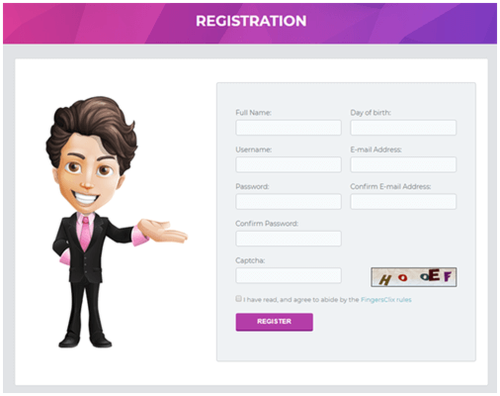Click the "Captcha:" label
Viewport: 500px width, 396px height.
click(250, 261)
